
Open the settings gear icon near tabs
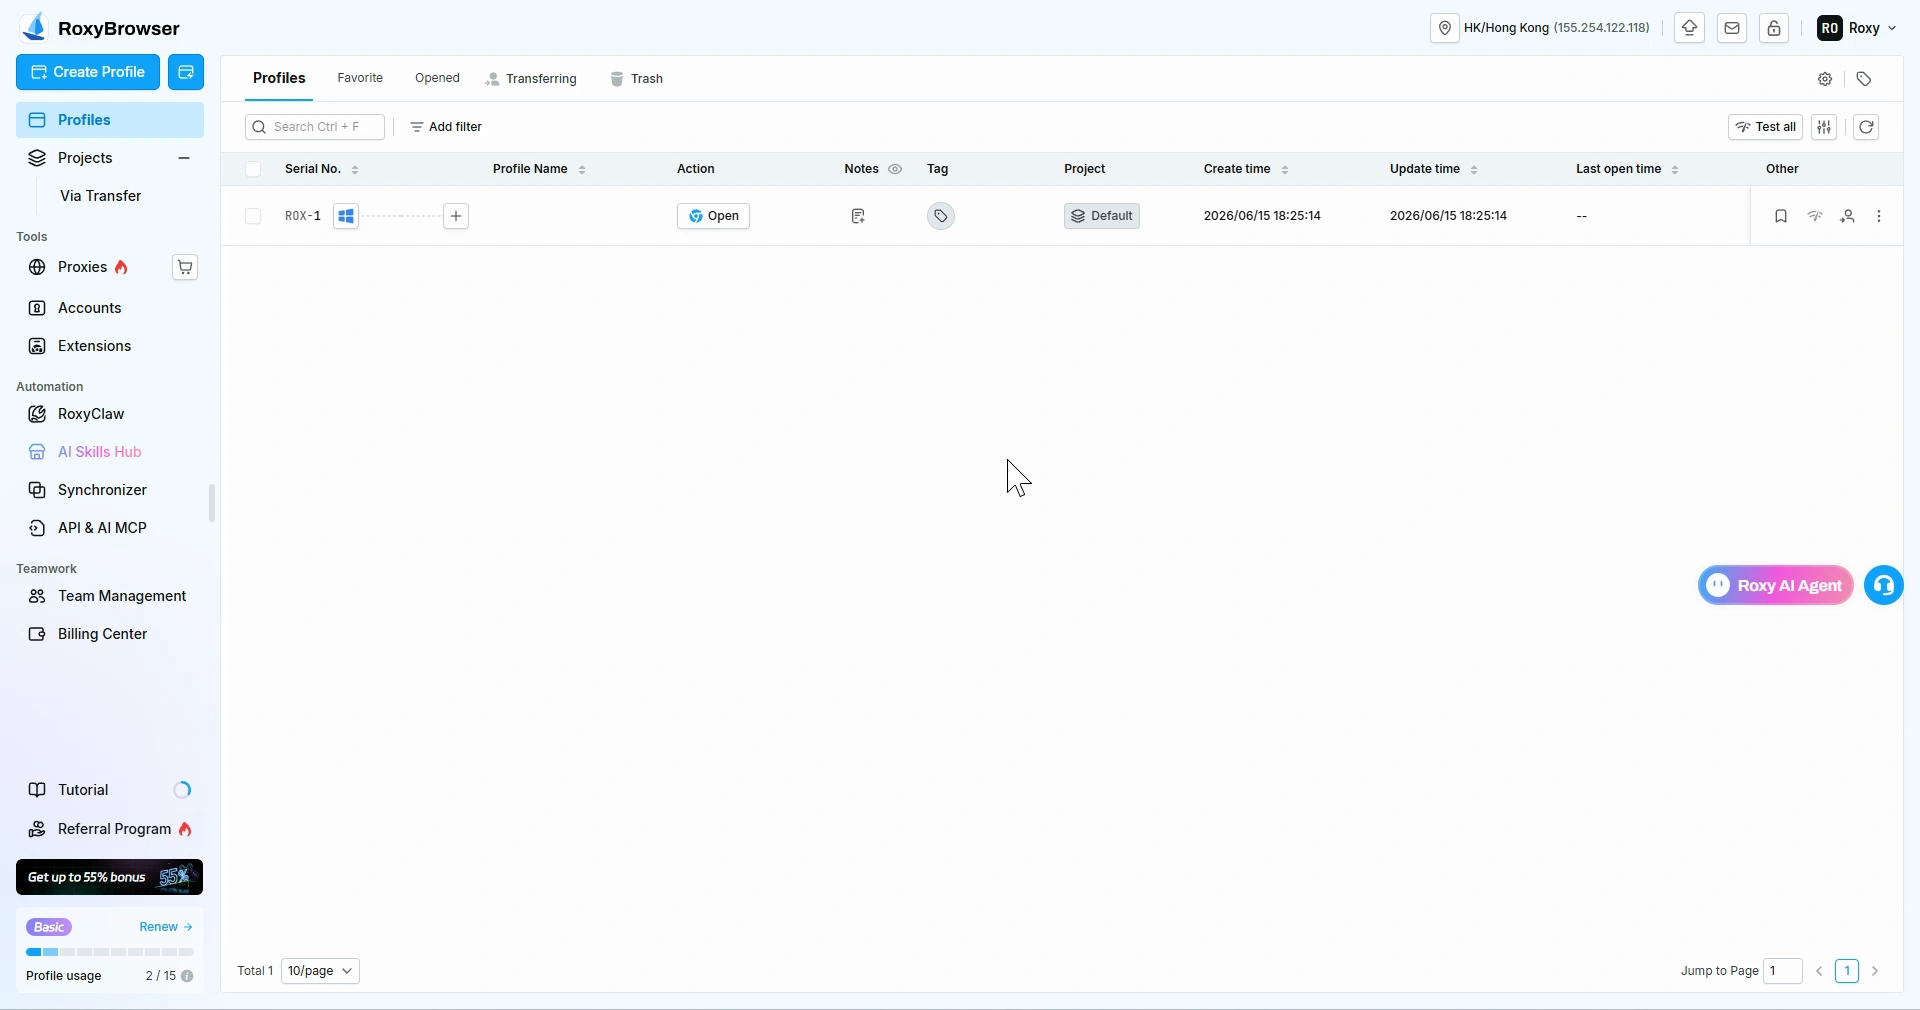(1825, 79)
